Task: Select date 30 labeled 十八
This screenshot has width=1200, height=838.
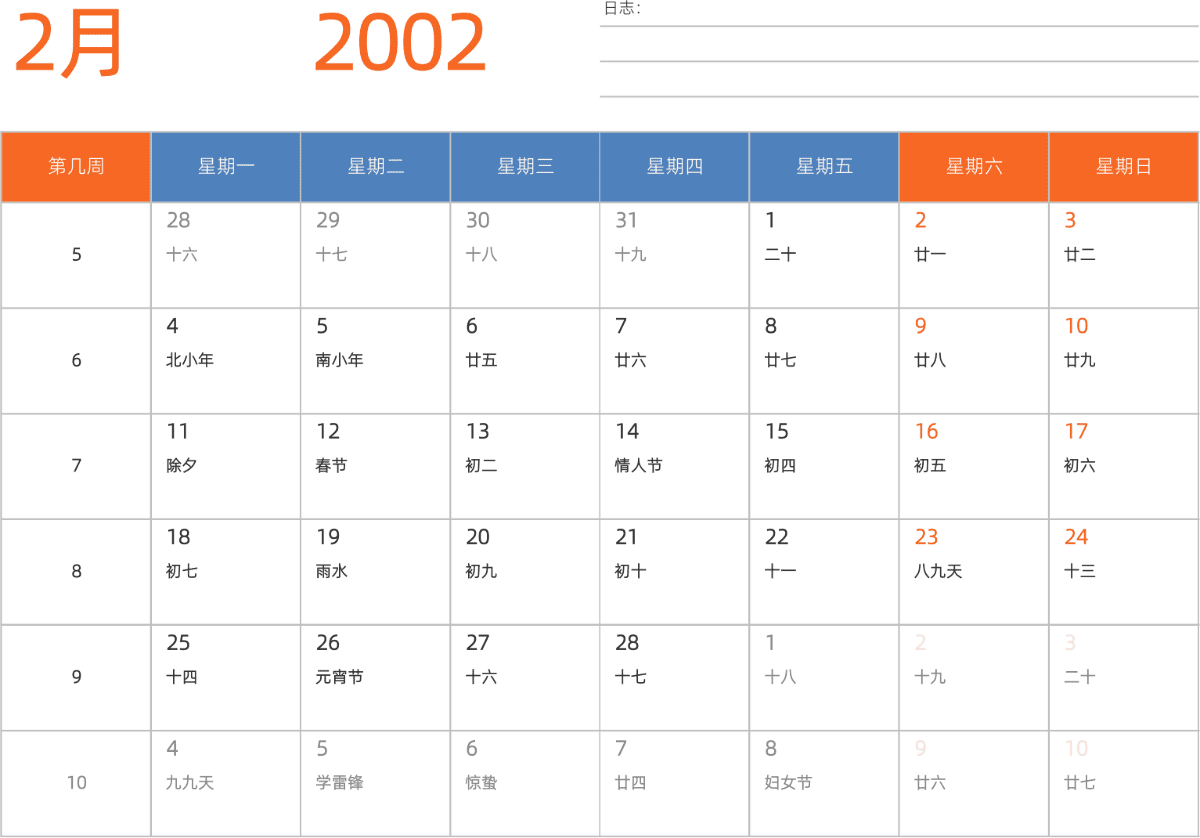Action: point(525,255)
